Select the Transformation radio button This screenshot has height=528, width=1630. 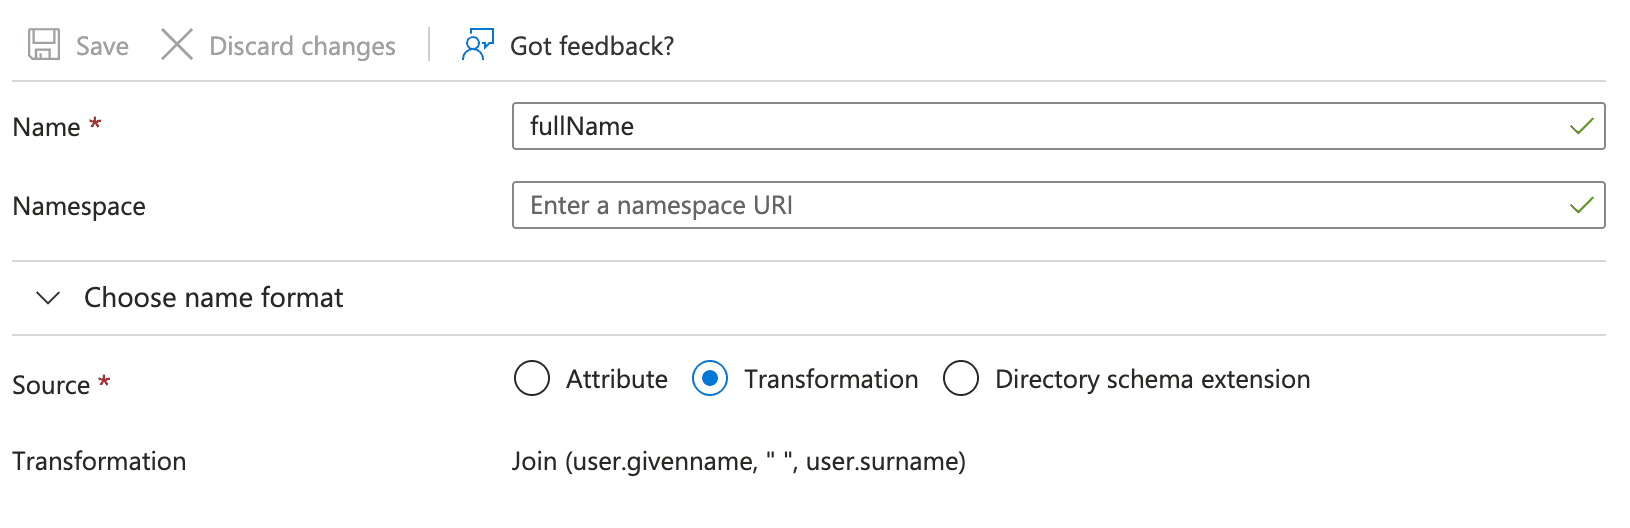(x=710, y=379)
